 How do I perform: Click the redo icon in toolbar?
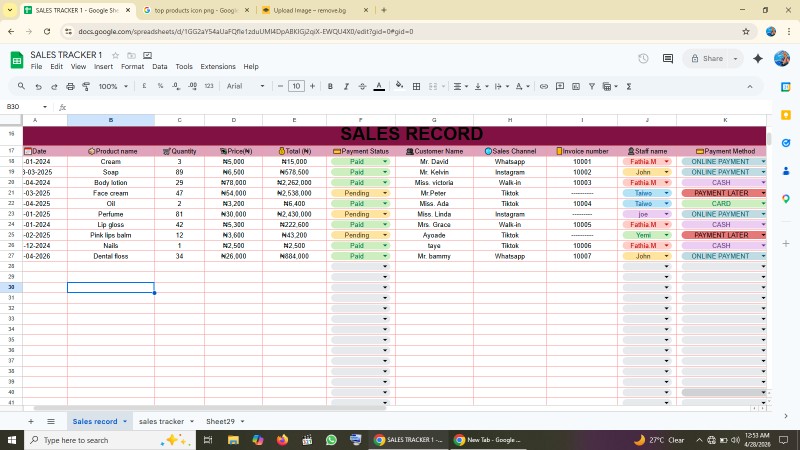54,87
